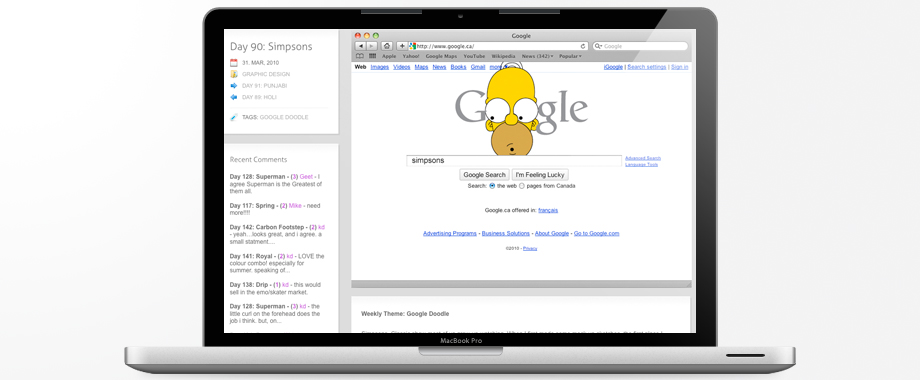Click the blue right arrow next to Day 91
This screenshot has width=920, height=380.
(234, 86)
